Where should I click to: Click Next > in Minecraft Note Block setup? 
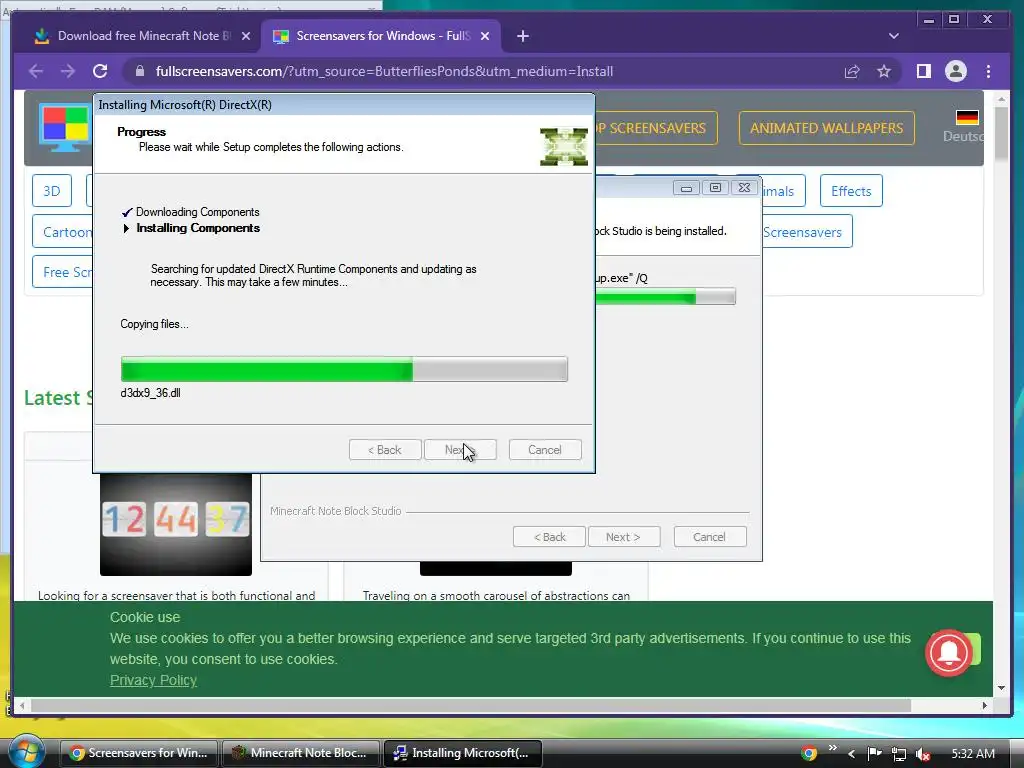624,537
